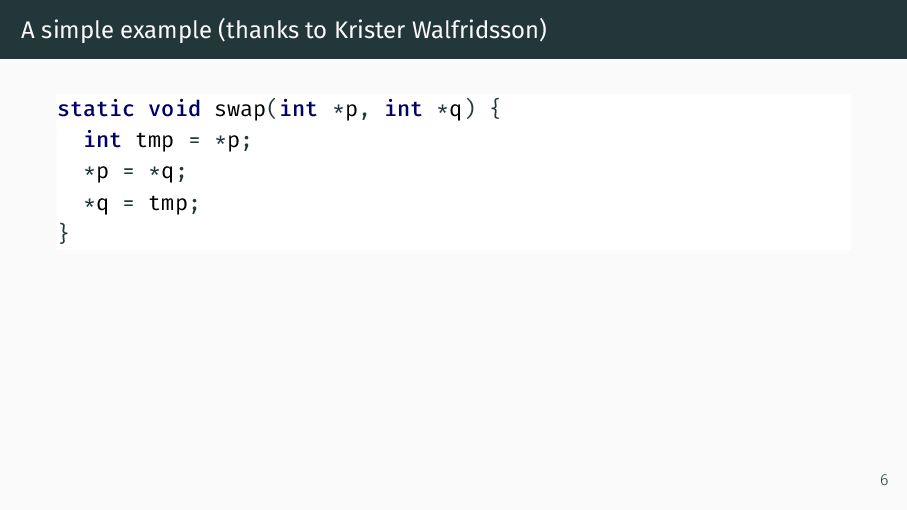Click the 'static' keyword in the code
Viewport: 907px width, 510px height.
95,109
